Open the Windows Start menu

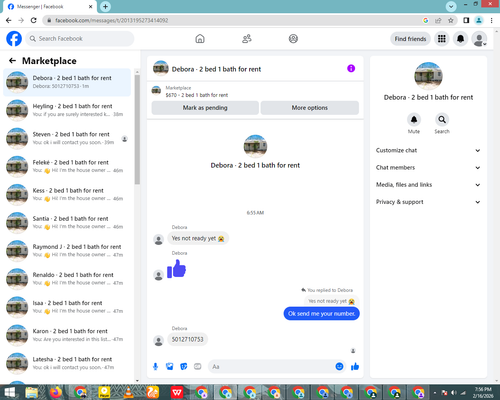tap(9, 392)
